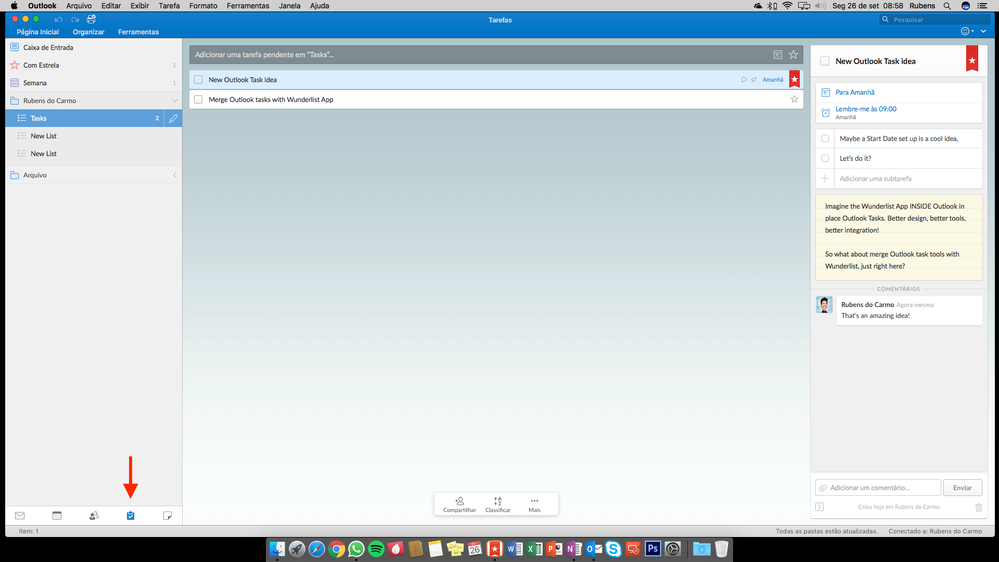Toggle the red star ribbon on New Outlook Task idea row
Screen dimensions: 999x562
794,79
